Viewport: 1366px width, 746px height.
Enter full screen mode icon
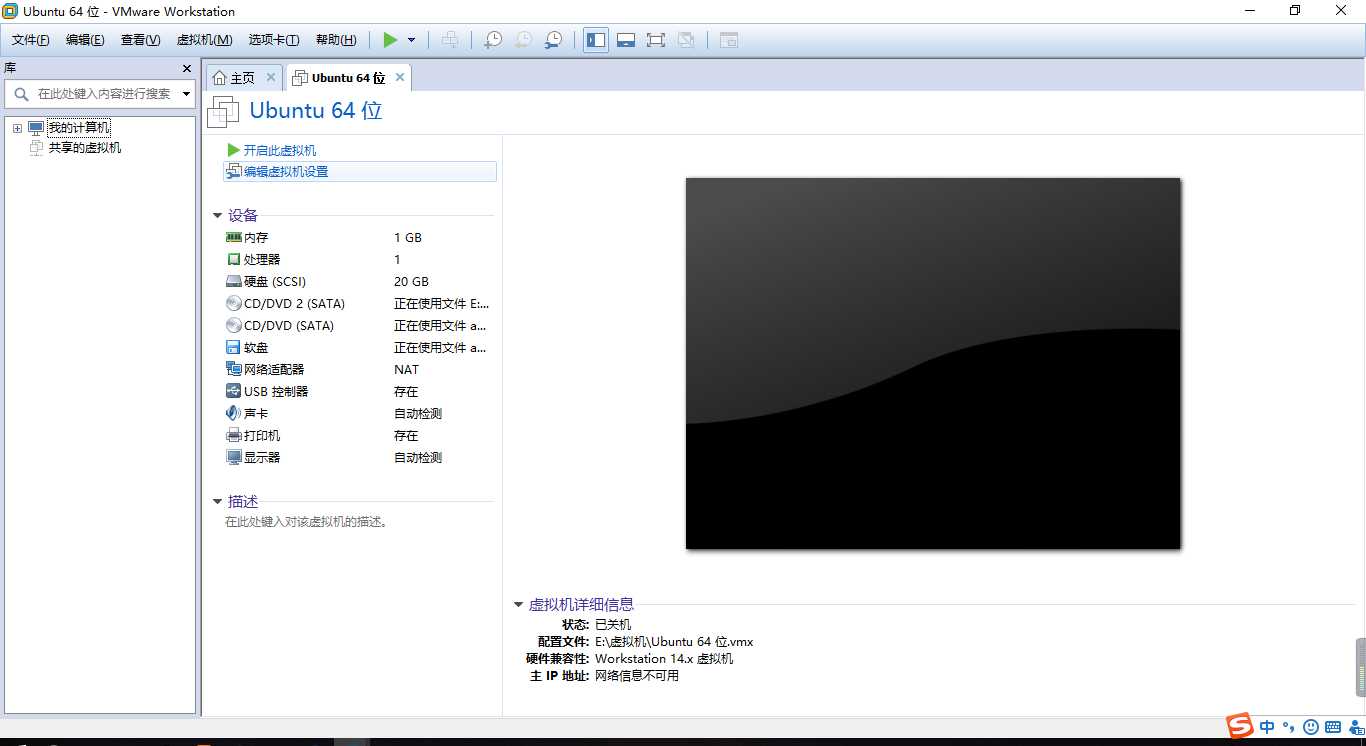coord(656,40)
